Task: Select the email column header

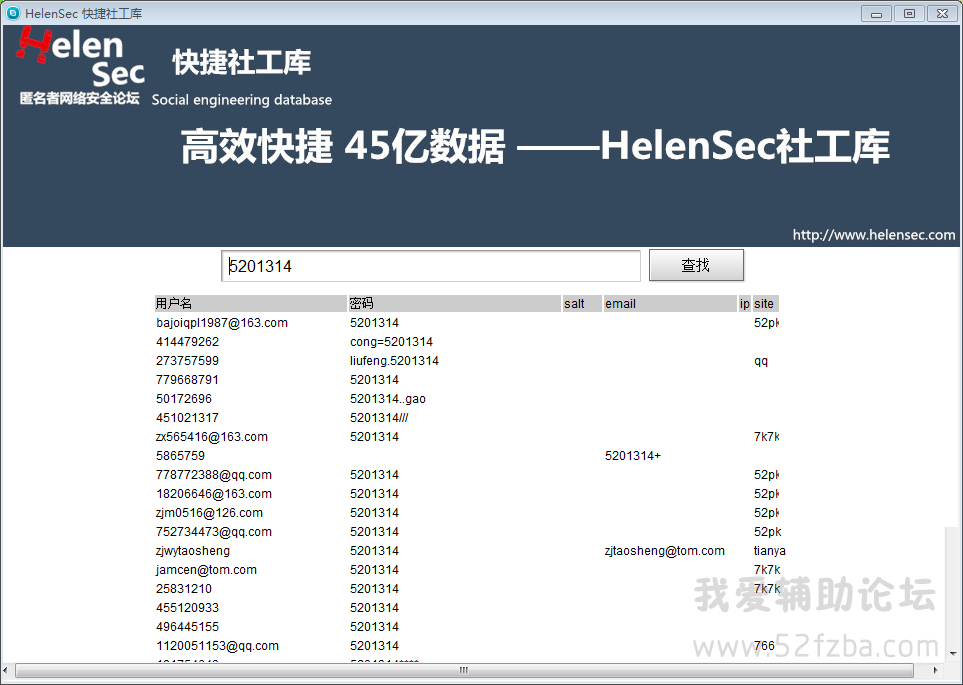Action: tap(670, 303)
